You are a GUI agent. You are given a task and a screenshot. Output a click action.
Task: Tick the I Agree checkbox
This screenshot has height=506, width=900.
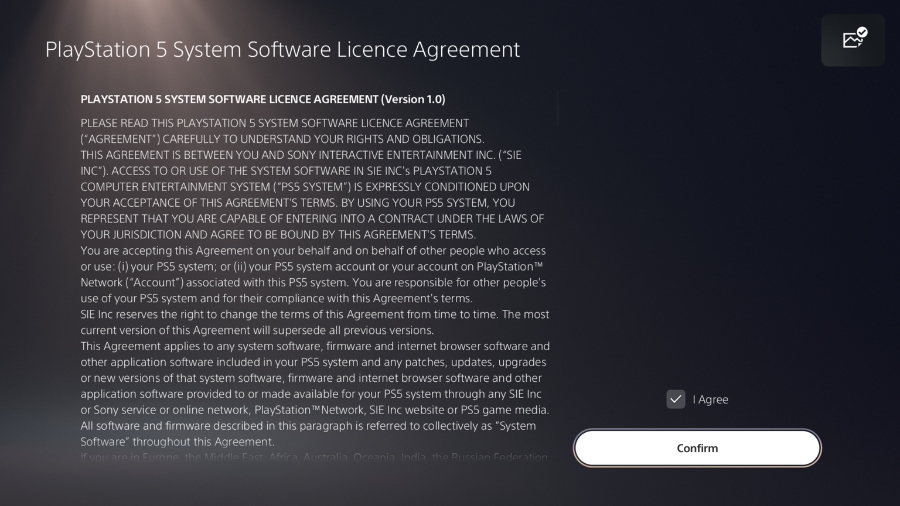click(x=676, y=399)
